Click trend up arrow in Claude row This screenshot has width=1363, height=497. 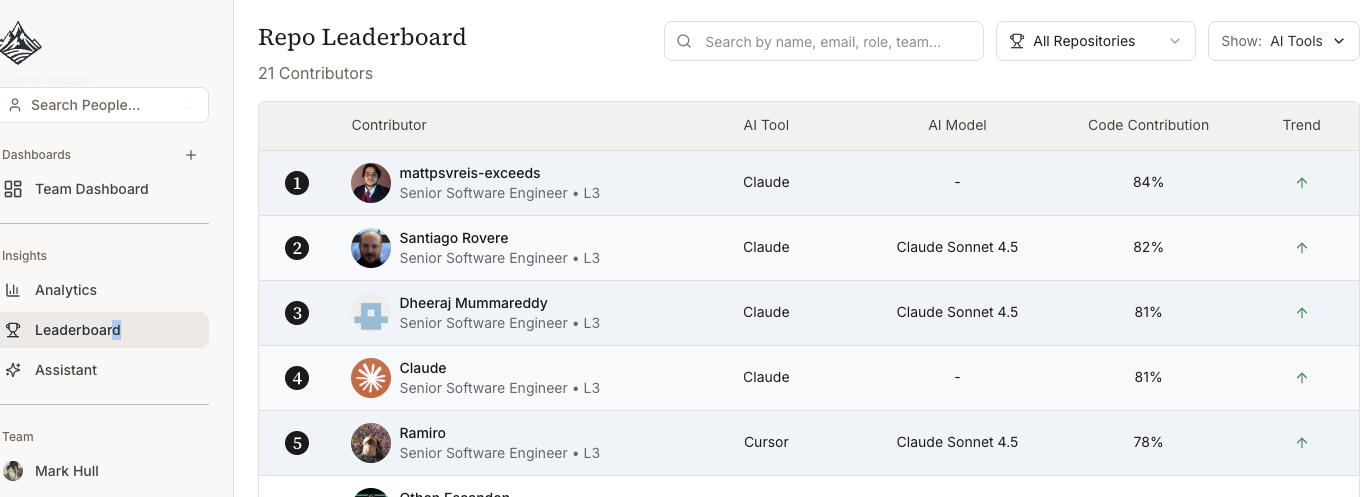[1302, 378]
